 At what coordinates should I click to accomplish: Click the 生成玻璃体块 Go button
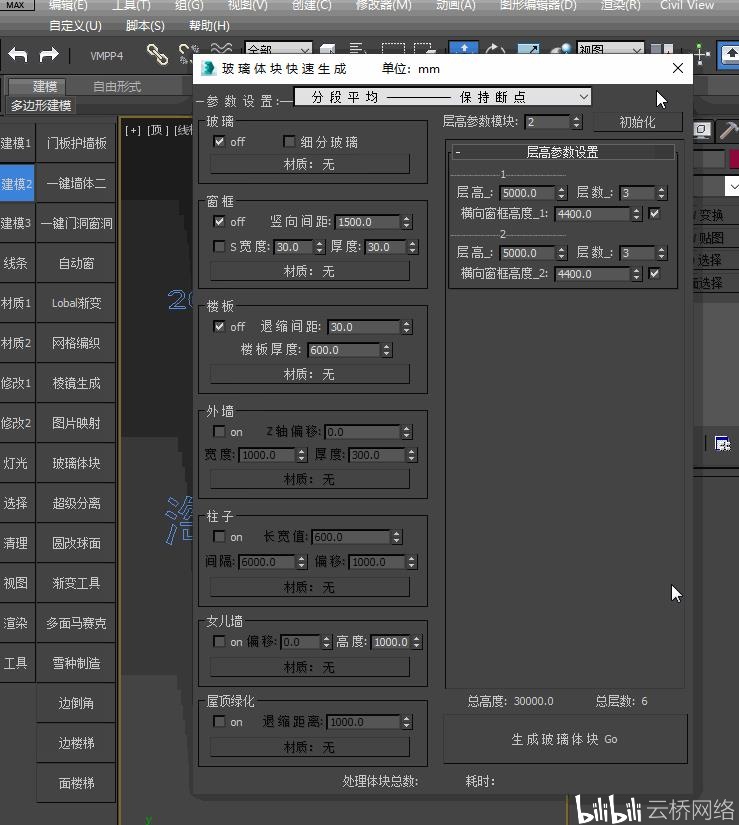(x=565, y=739)
